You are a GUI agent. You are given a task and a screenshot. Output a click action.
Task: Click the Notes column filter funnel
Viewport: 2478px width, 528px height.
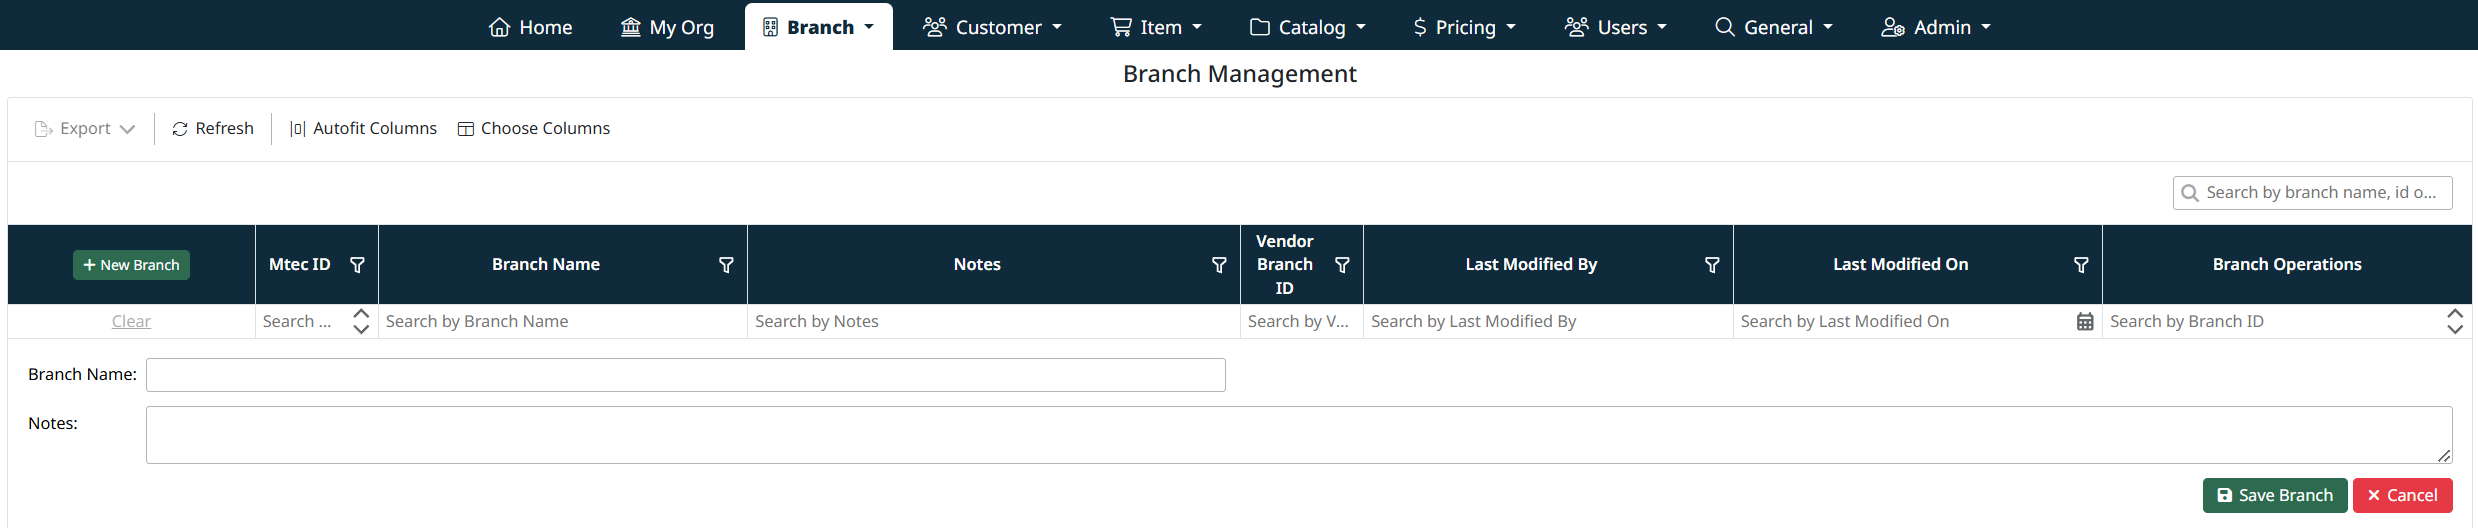(x=1219, y=265)
